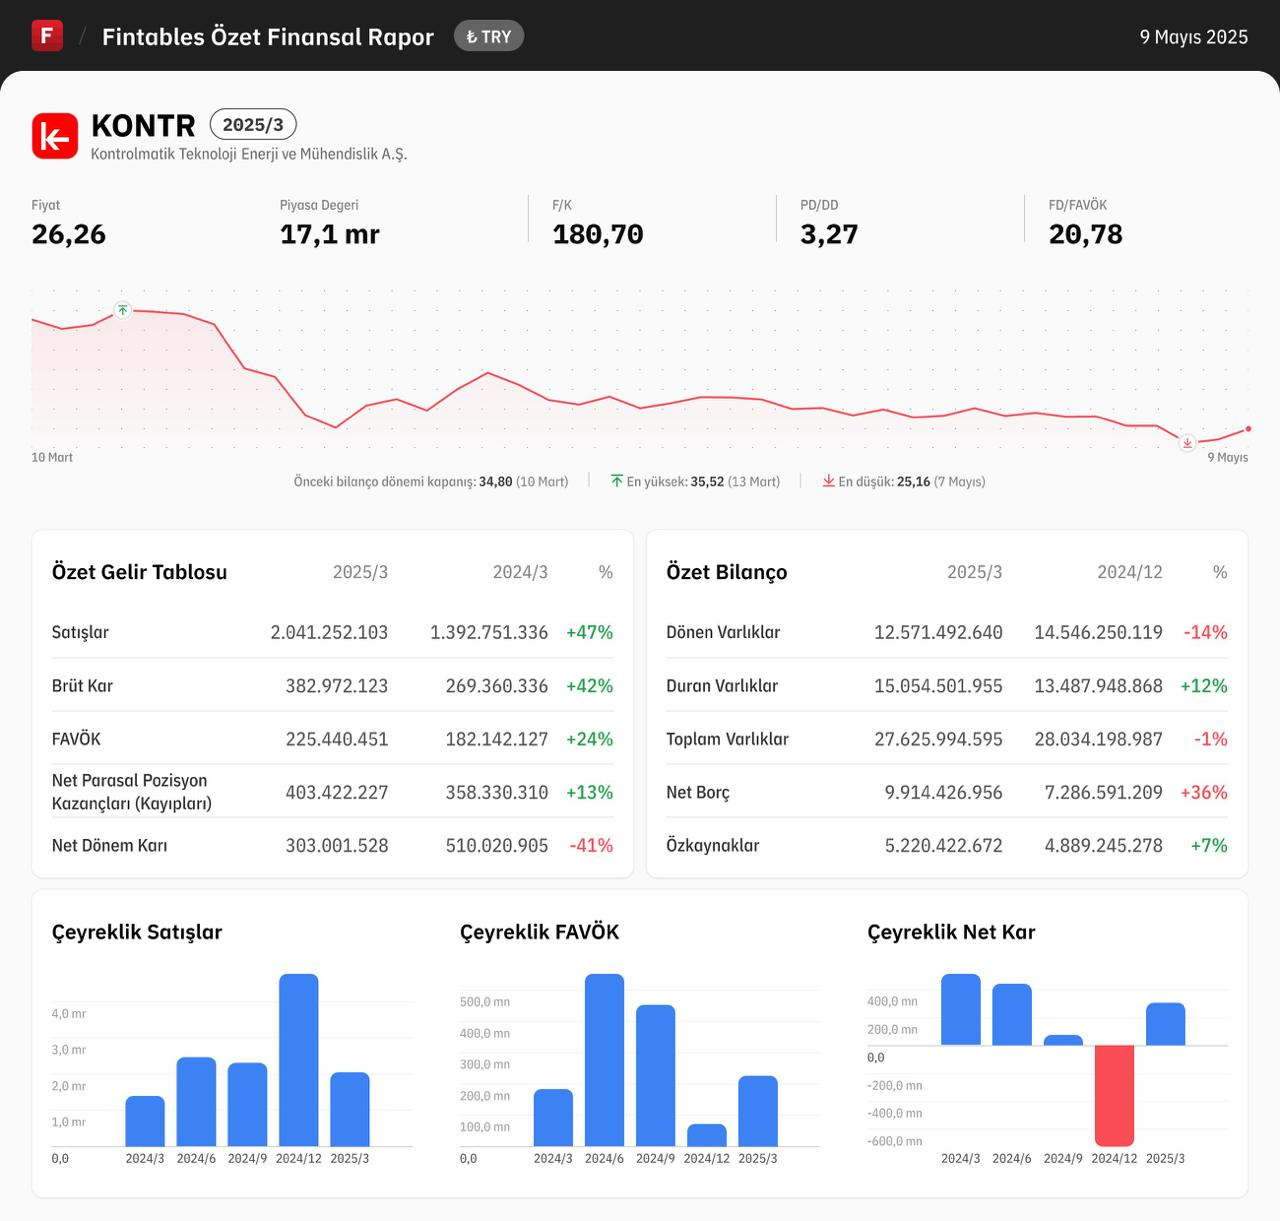Click the Çeyreklik FAVÖK chart title

click(540, 932)
